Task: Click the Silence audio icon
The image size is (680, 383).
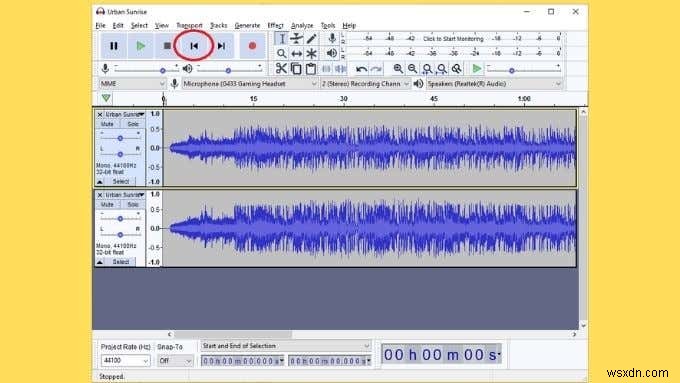Action: click(340, 69)
